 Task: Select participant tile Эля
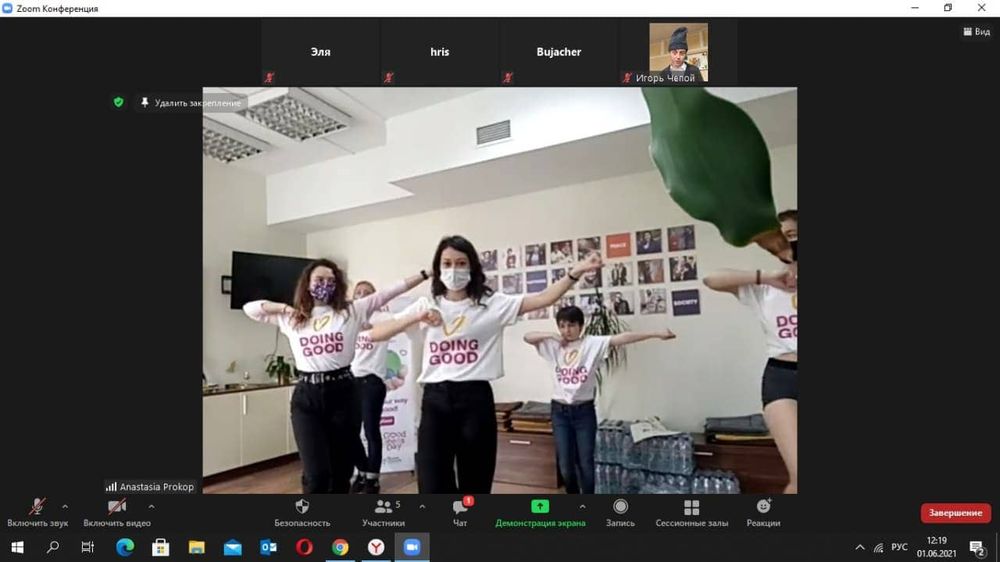point(320,52)
